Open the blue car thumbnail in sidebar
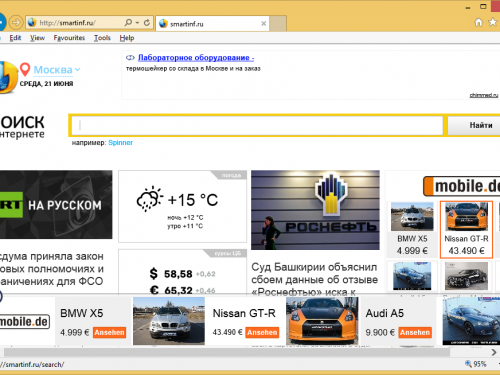Viewport: 500px width, 375px height. (412, 276)
